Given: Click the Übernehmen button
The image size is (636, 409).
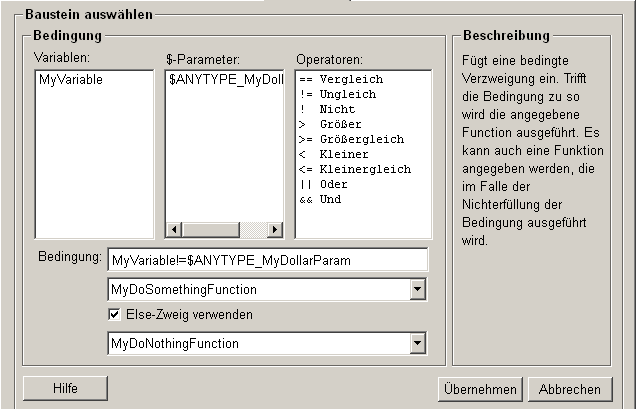Looking at the screenshot, I should pos(479,389).
